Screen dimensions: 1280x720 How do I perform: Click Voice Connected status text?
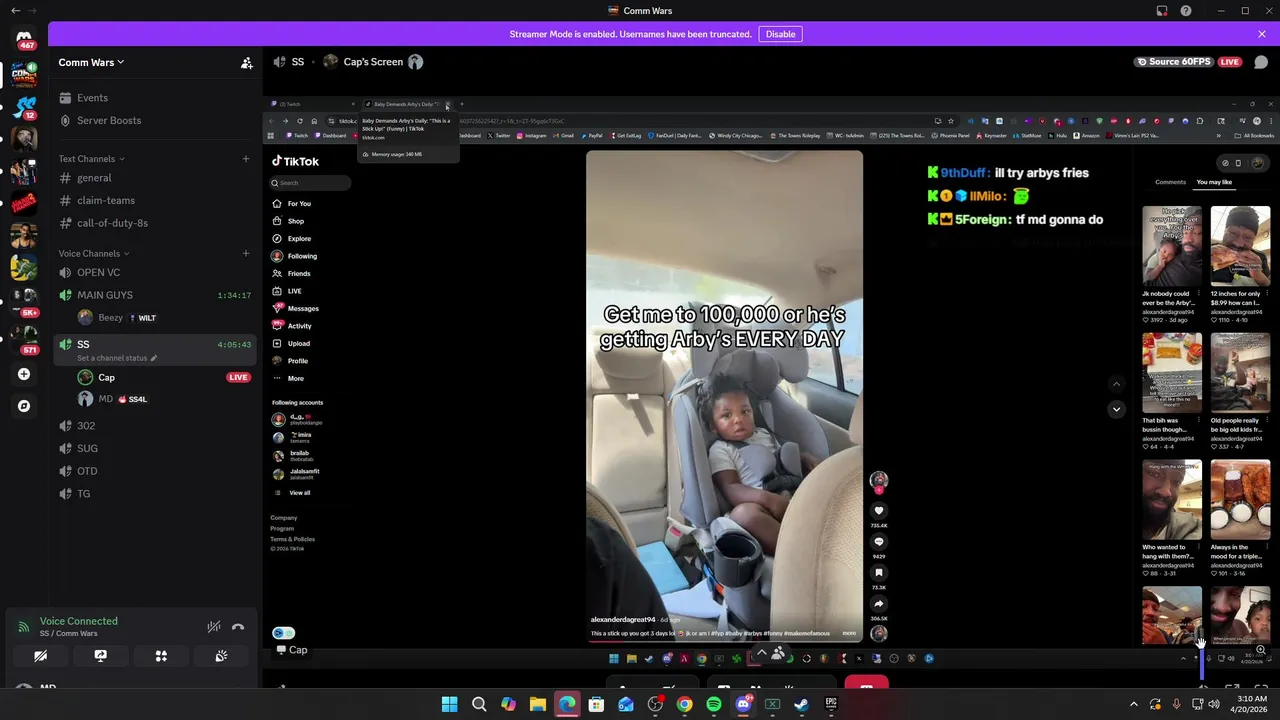point(78,621)
